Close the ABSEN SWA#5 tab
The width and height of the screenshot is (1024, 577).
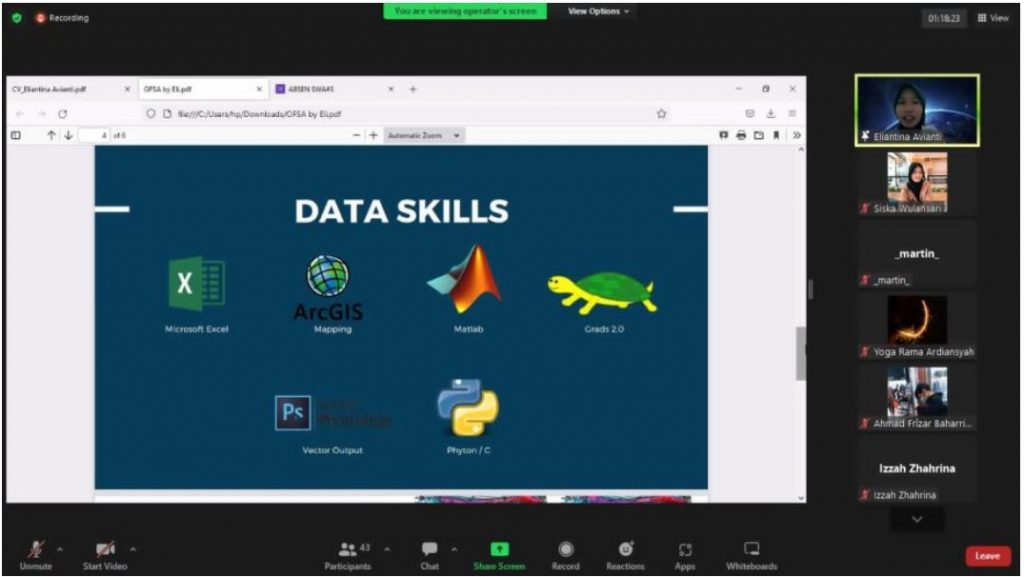tap(391, 89)
